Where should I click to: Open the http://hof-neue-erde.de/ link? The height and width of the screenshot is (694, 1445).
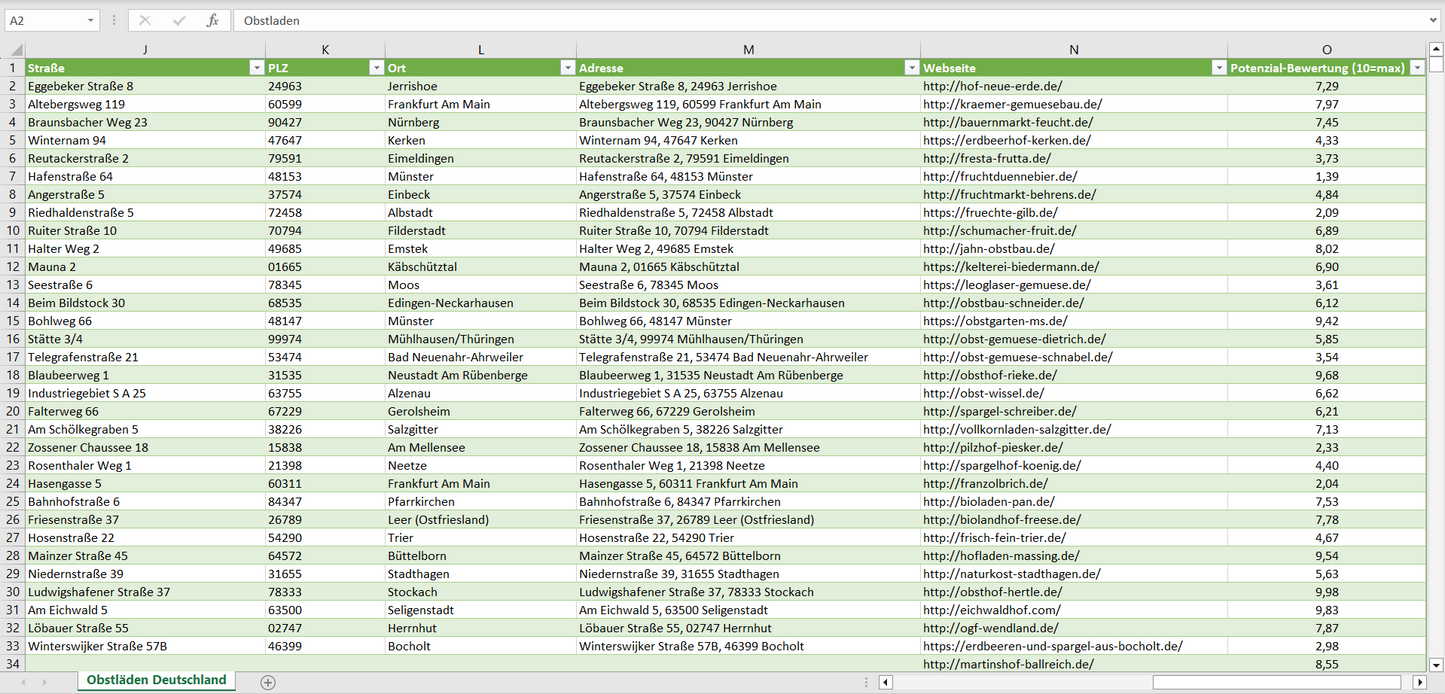[992, 86]
